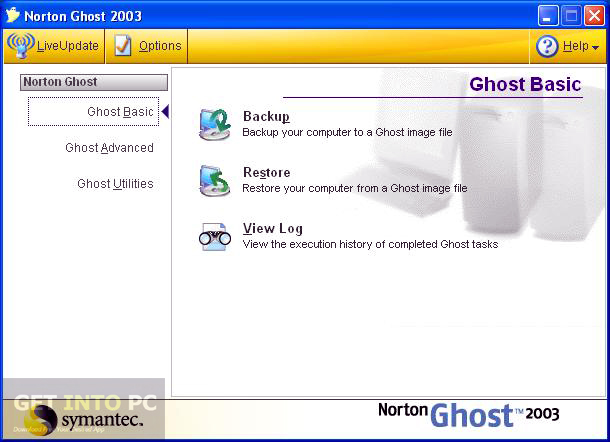The image size is (610, 442).
Task: Switch to Ghost Advanced section
Action: 109,148
